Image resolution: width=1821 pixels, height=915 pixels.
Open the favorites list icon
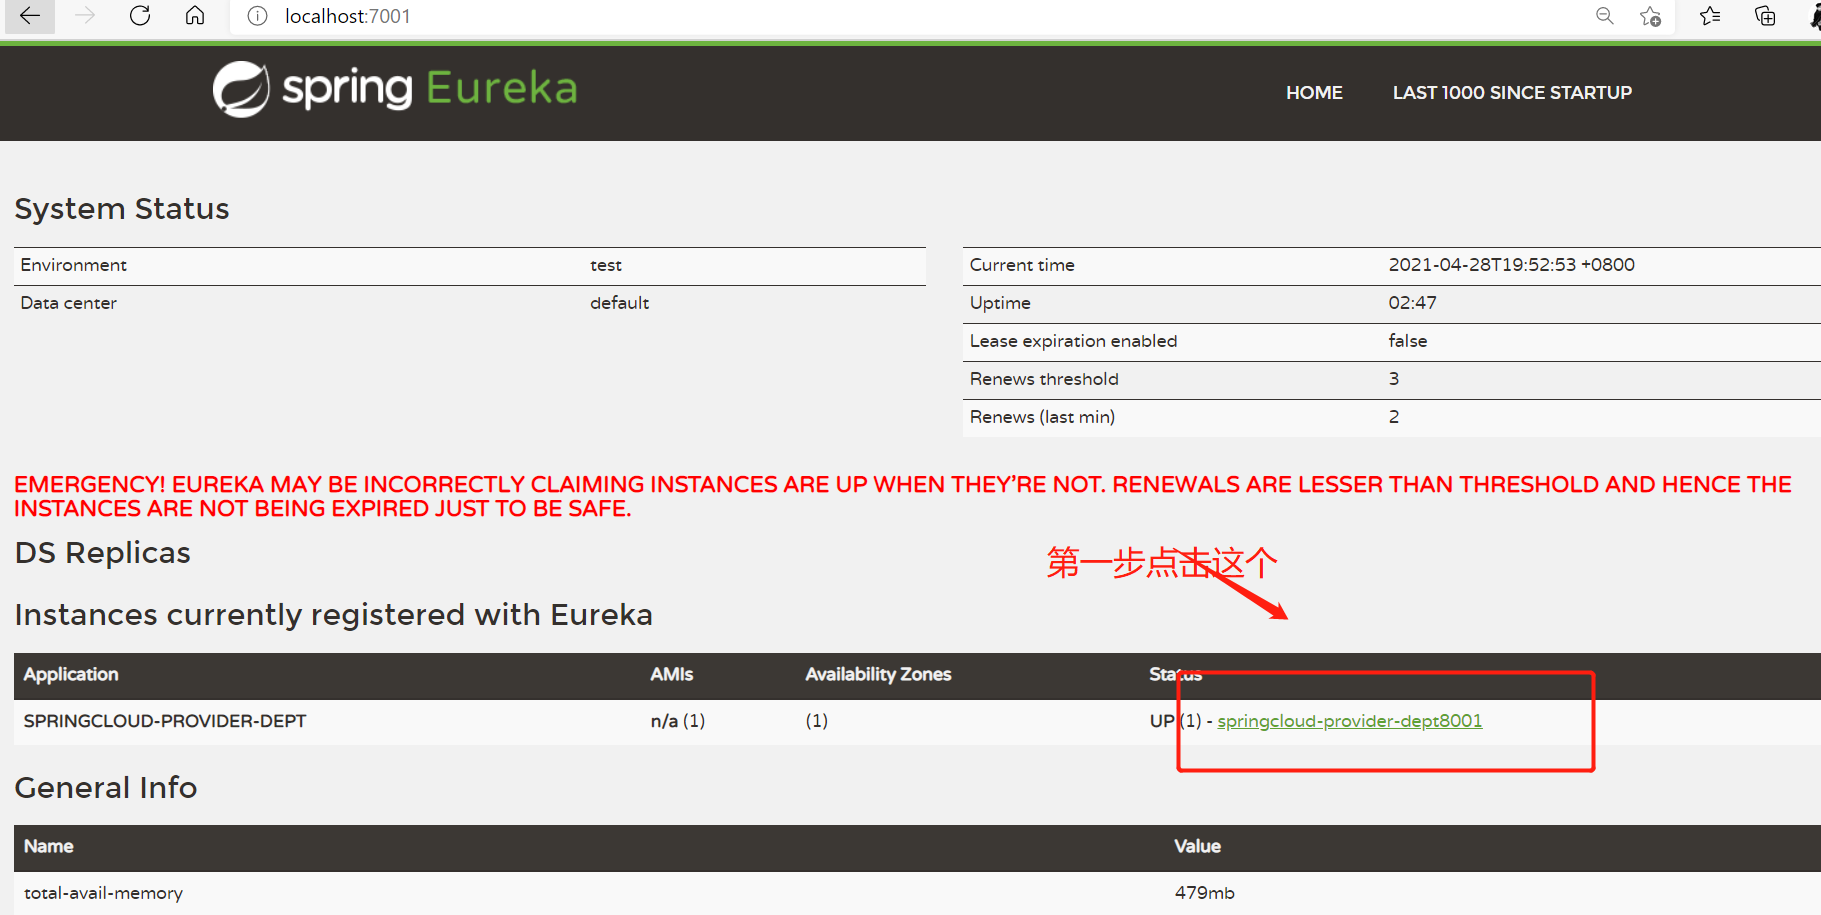(1710, 16)
